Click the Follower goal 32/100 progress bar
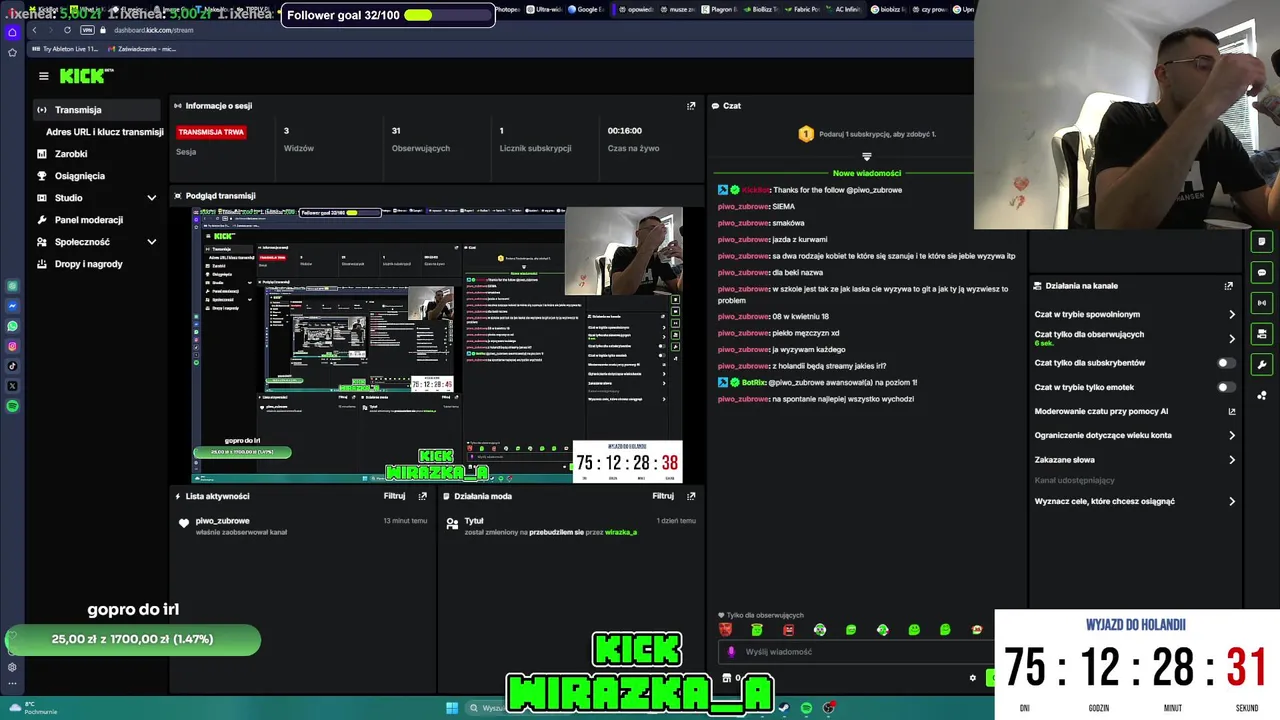Screen dimensions: 1280x720 point(388,15)
